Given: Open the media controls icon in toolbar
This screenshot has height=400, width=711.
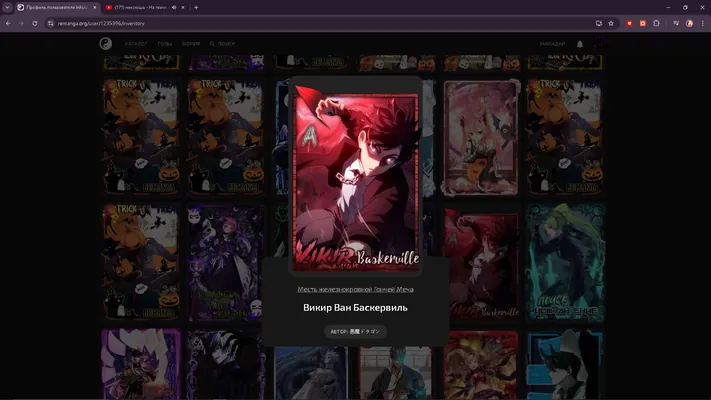Looking at the screenshot, I should click(676, 23).
